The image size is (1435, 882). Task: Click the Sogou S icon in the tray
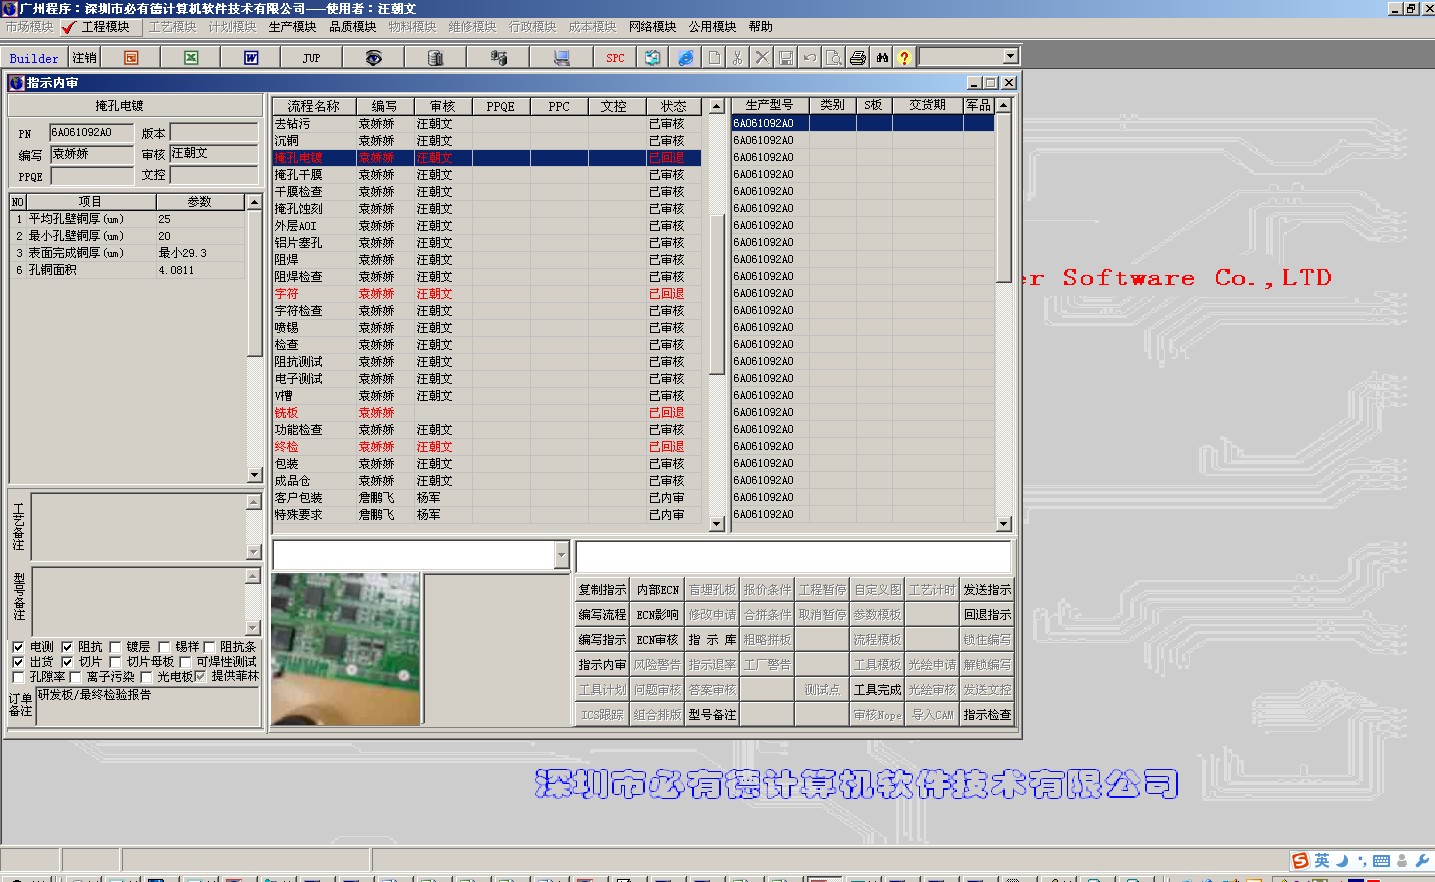pos(1300,861)
